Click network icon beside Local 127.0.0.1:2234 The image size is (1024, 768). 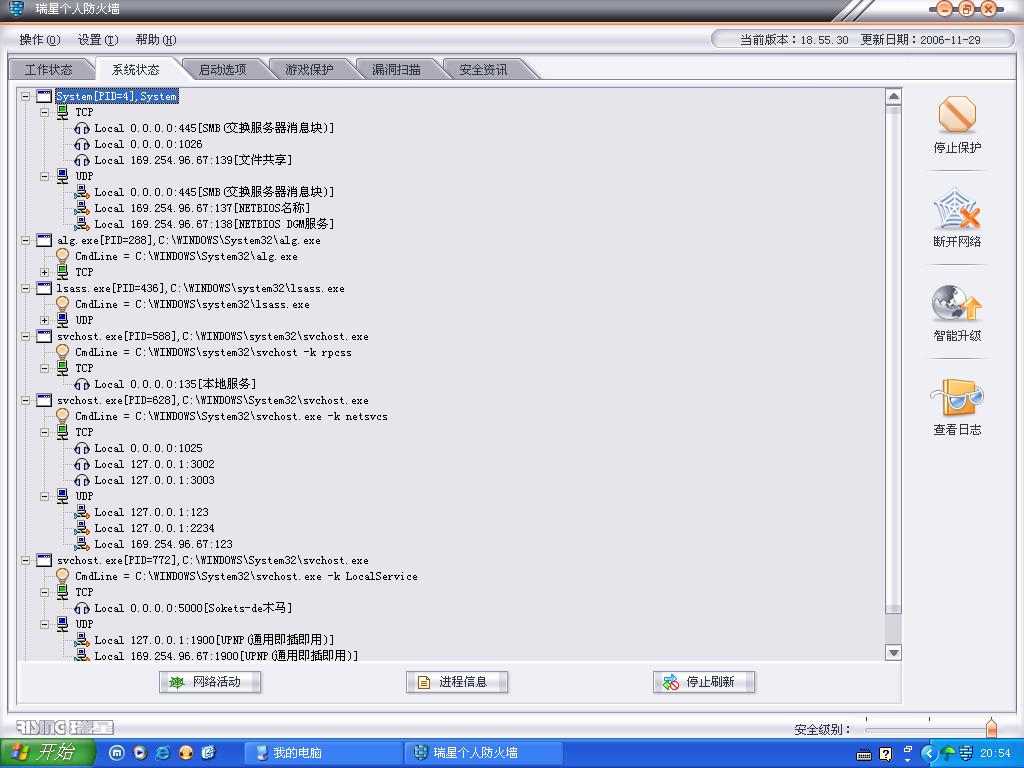click(x=82, y=528)
